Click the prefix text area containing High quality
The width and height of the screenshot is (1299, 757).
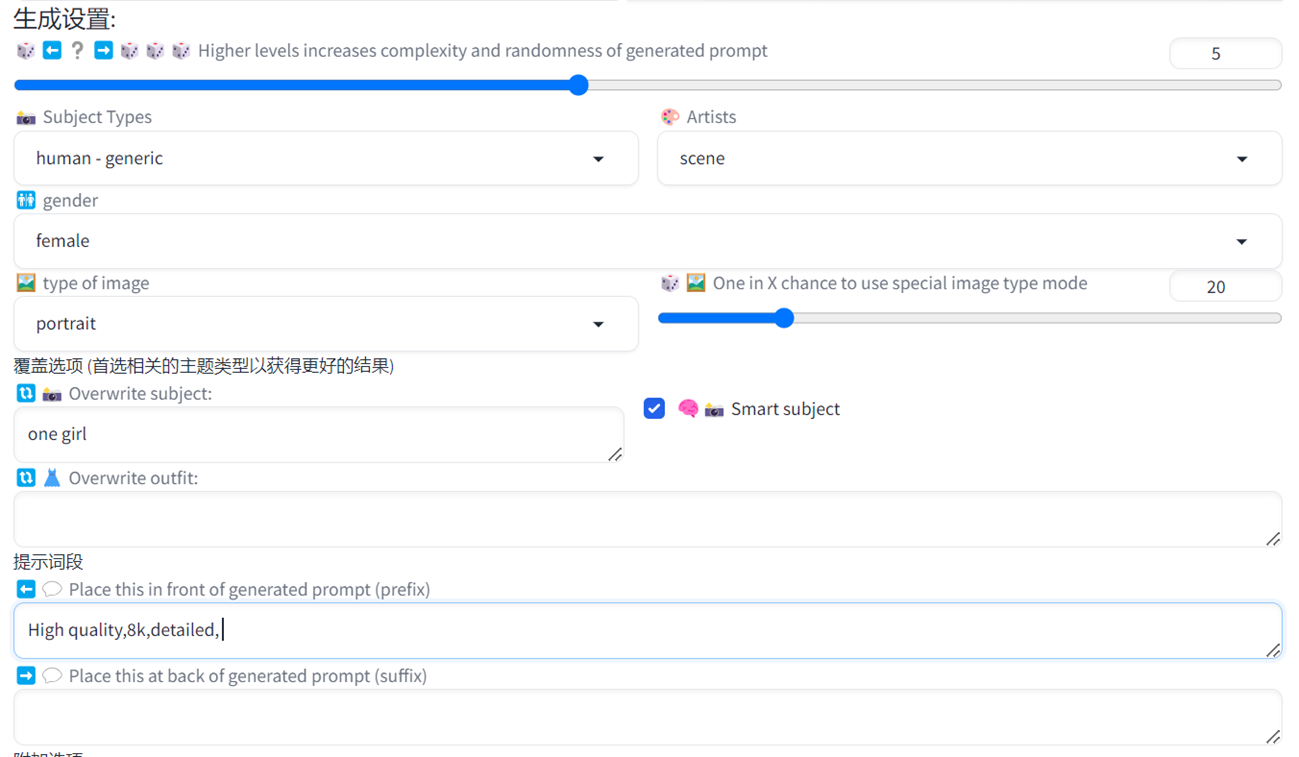click(x=648, y=631)
